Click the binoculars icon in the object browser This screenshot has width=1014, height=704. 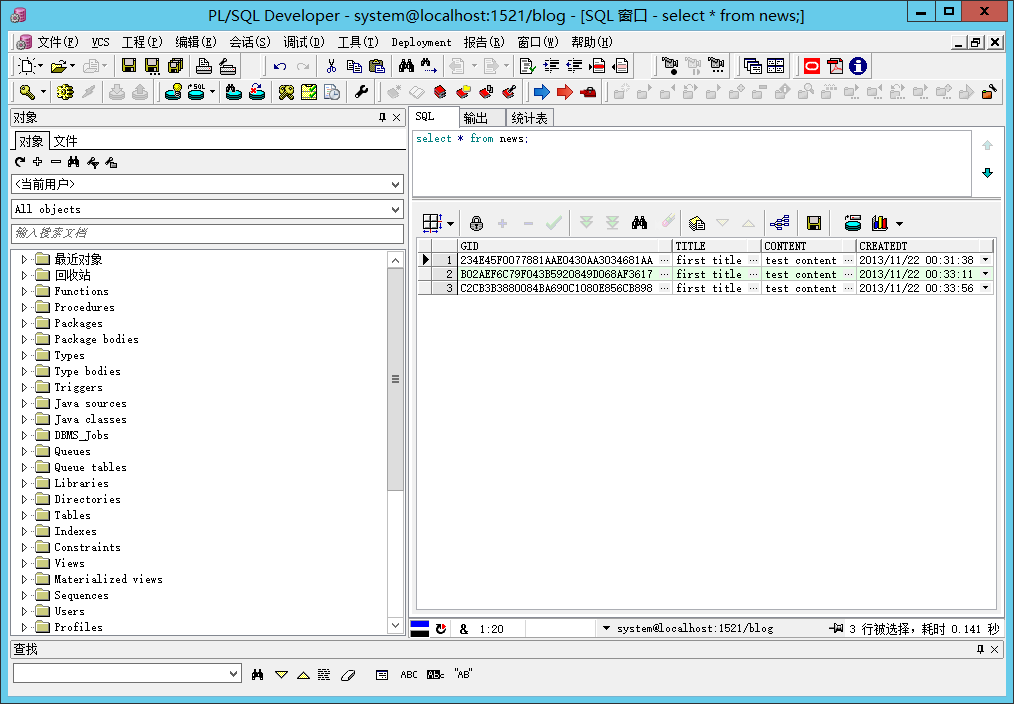[x=74, y=162]
